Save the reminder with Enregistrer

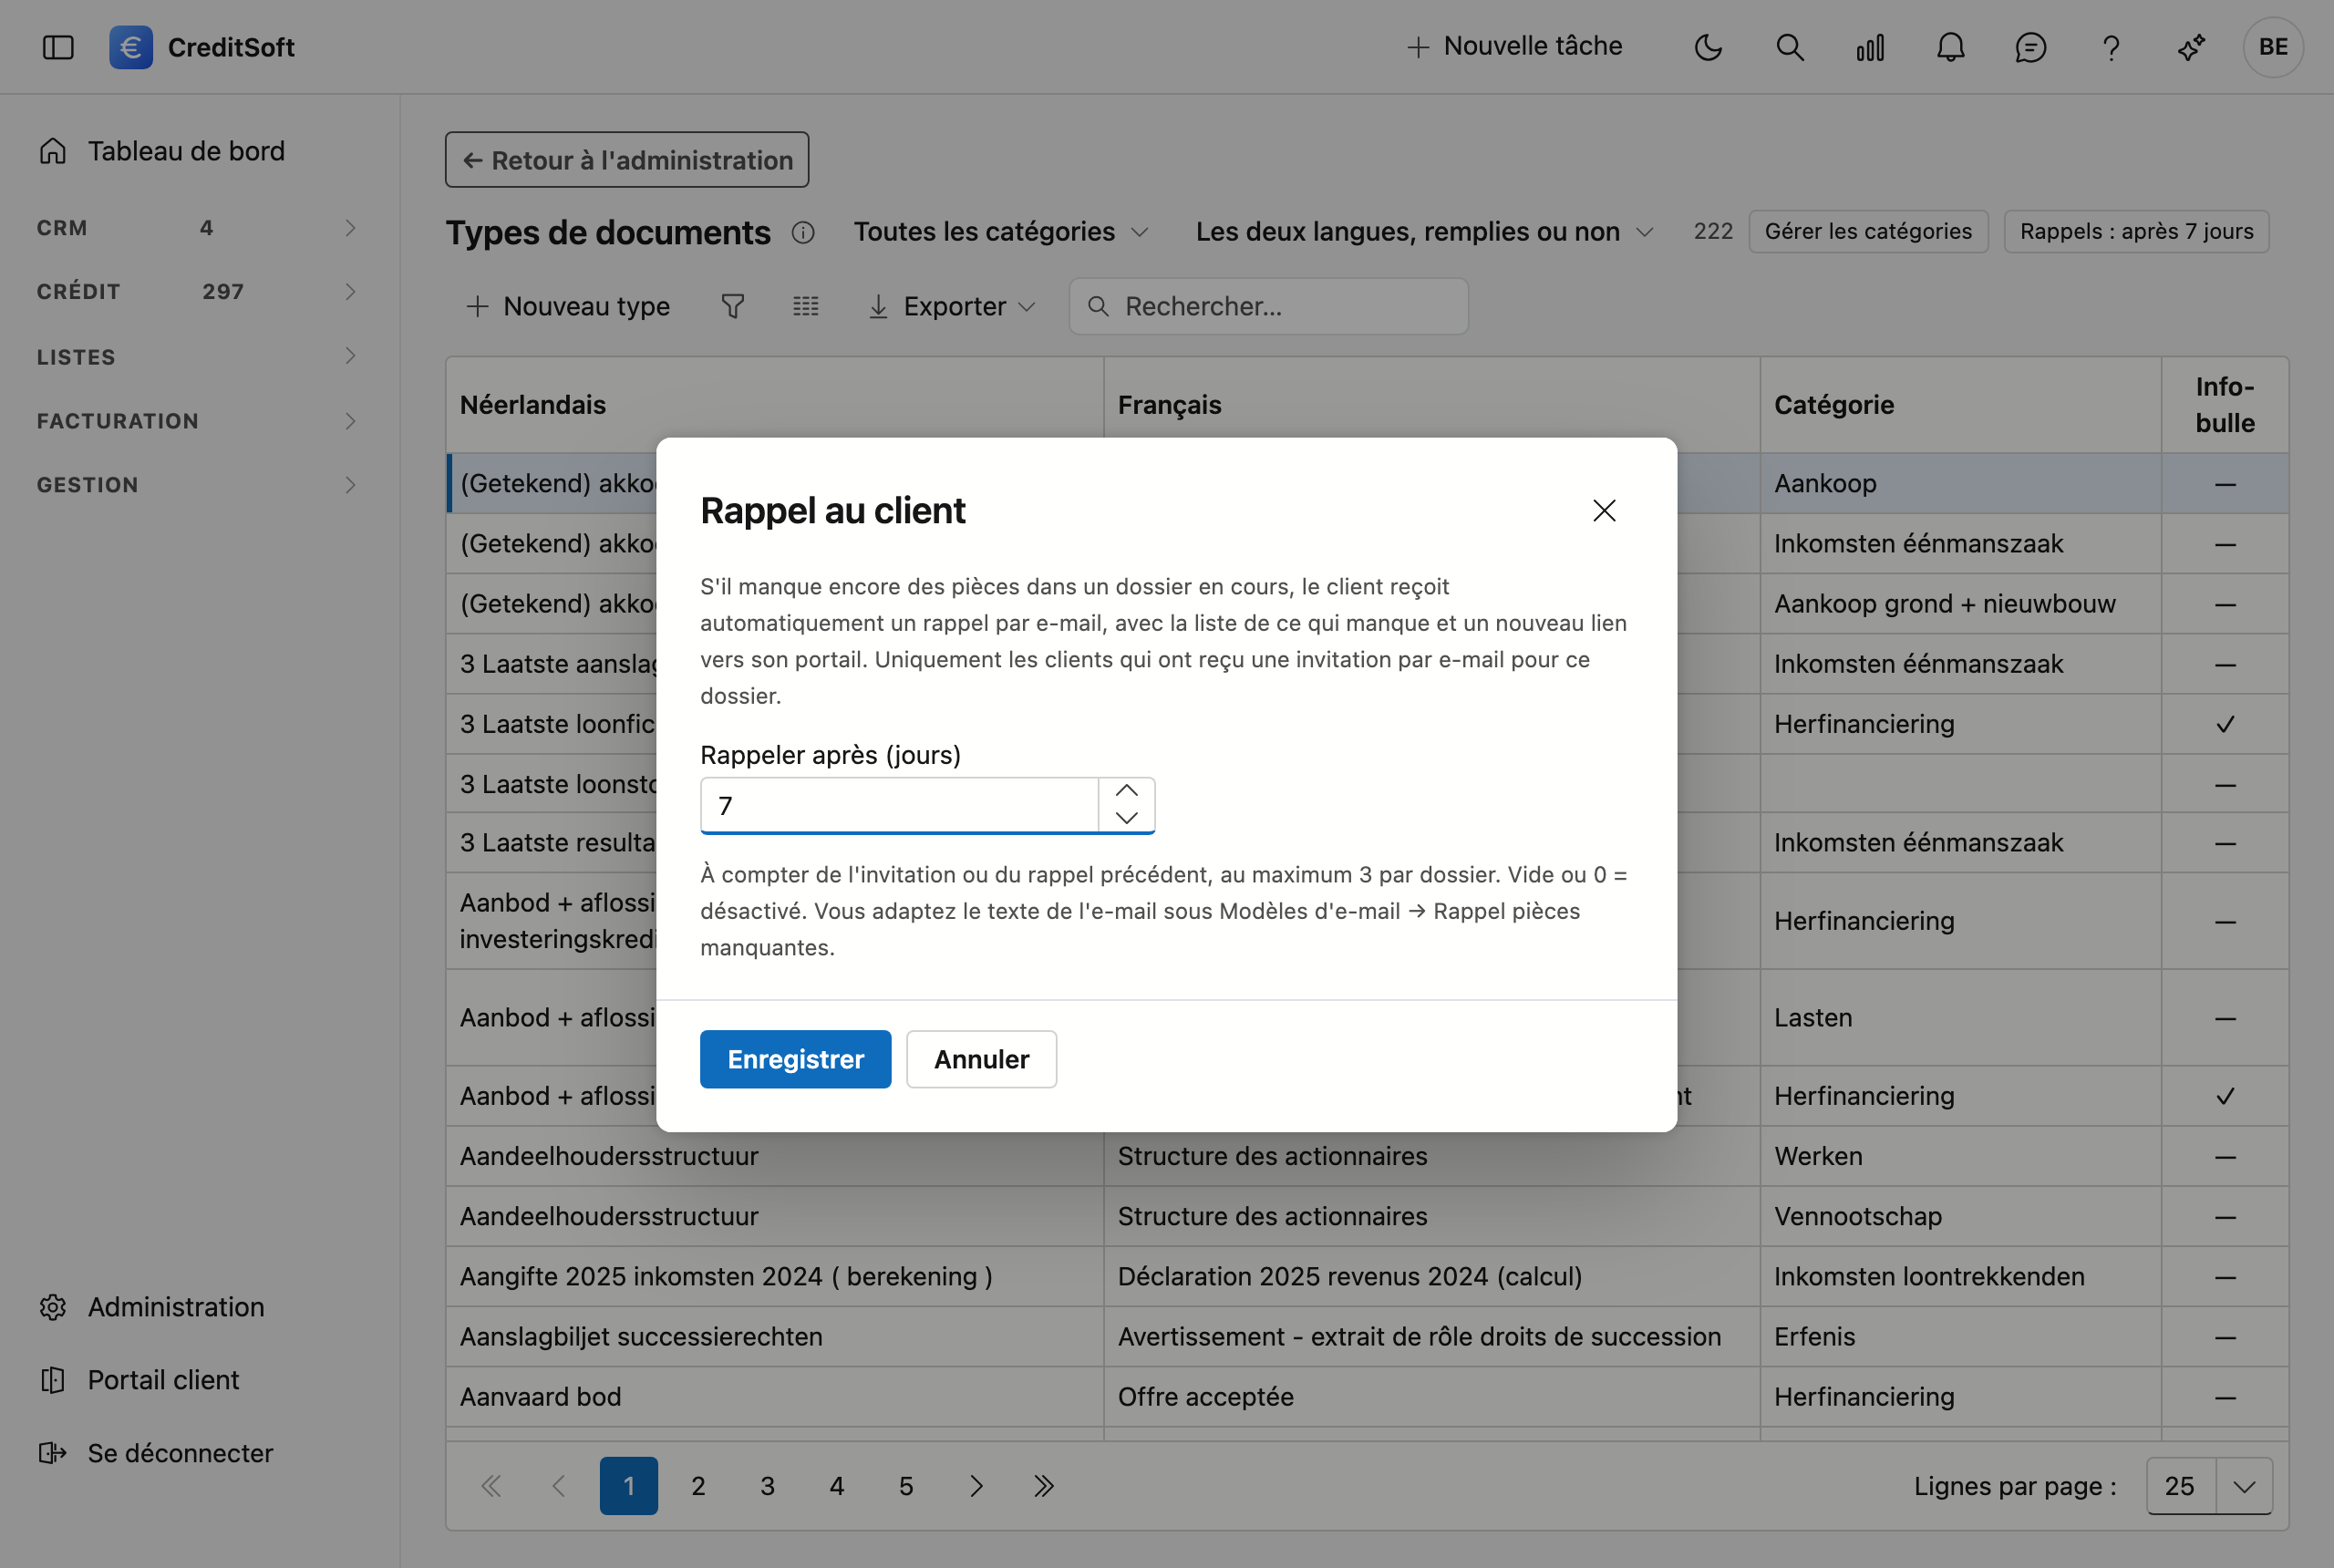pyautogui.click(x=795, y=1059)
